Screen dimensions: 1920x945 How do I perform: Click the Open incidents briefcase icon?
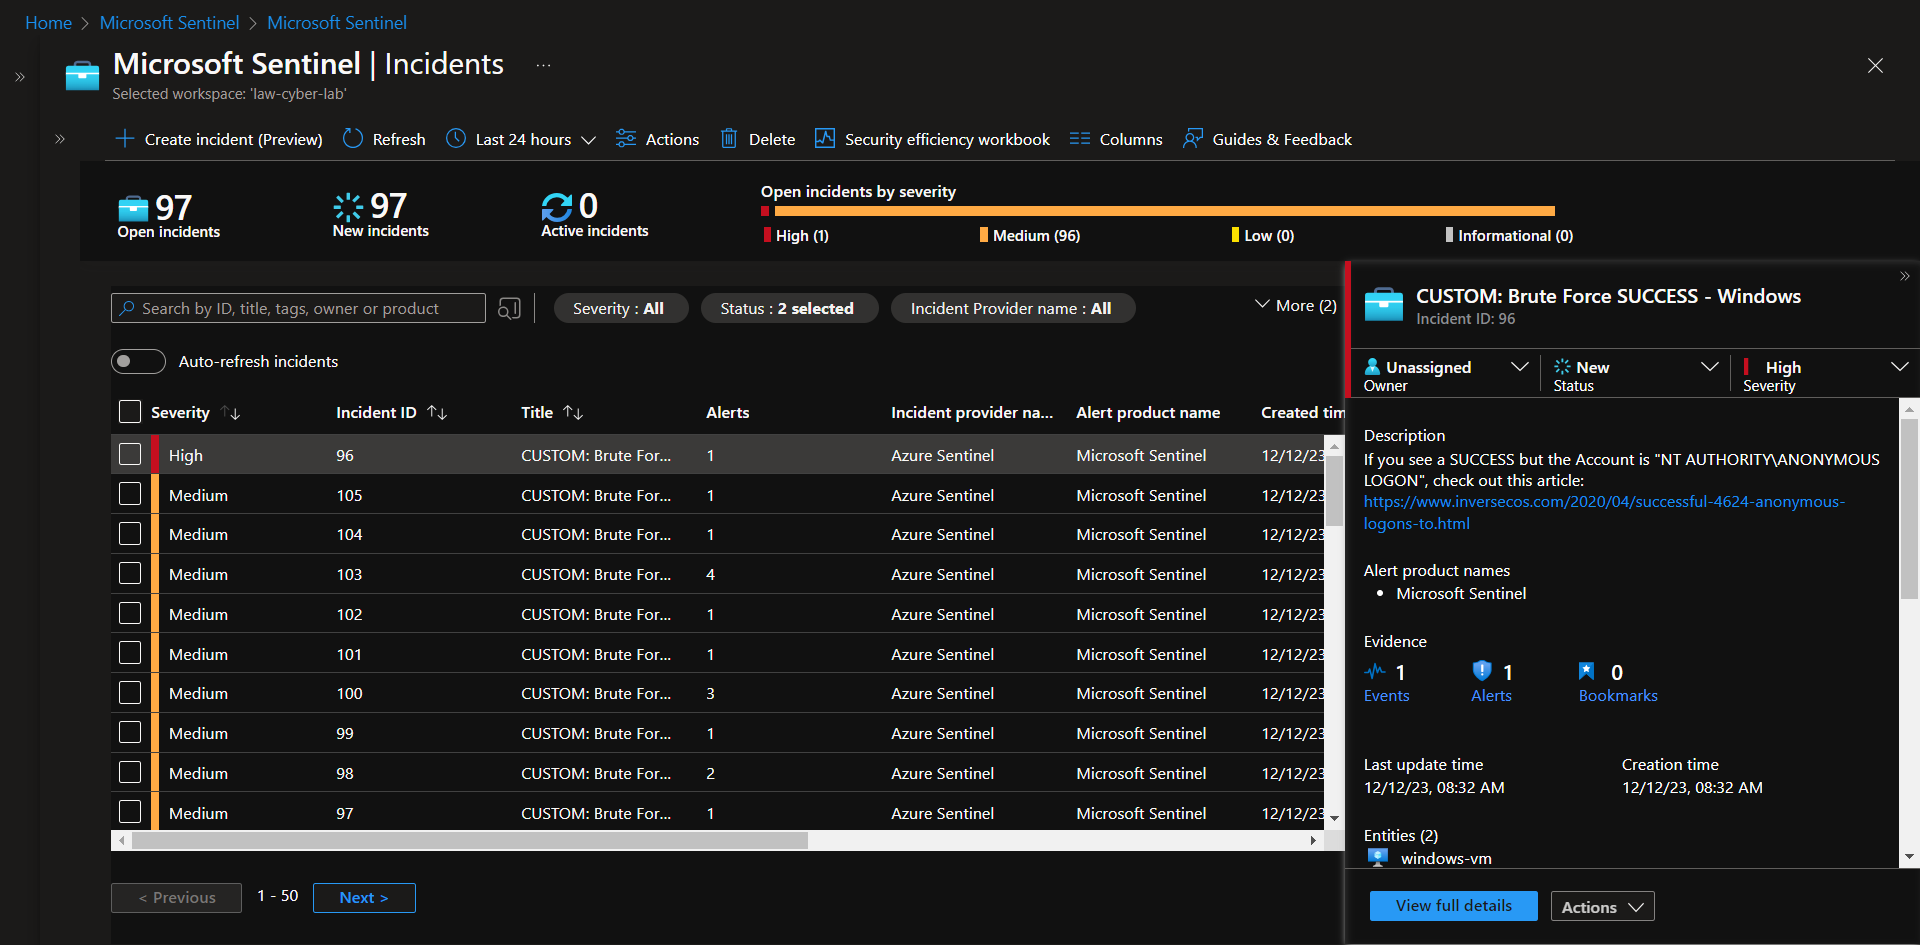click(x=133, y=208)
